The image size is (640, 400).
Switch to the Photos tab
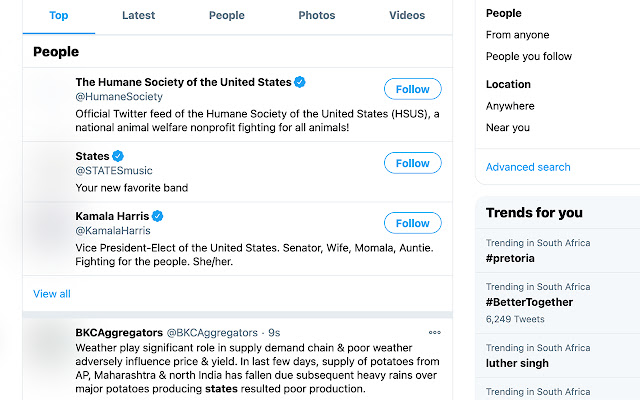[317, 16]
